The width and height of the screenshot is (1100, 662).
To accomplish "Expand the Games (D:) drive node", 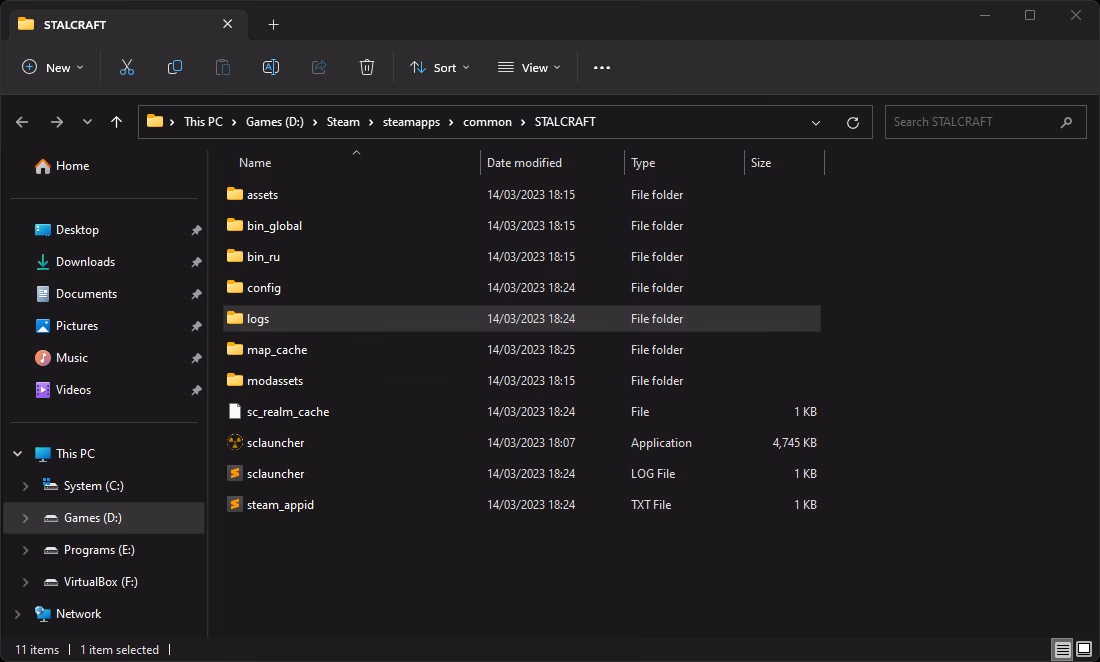I will pos(26,518).
